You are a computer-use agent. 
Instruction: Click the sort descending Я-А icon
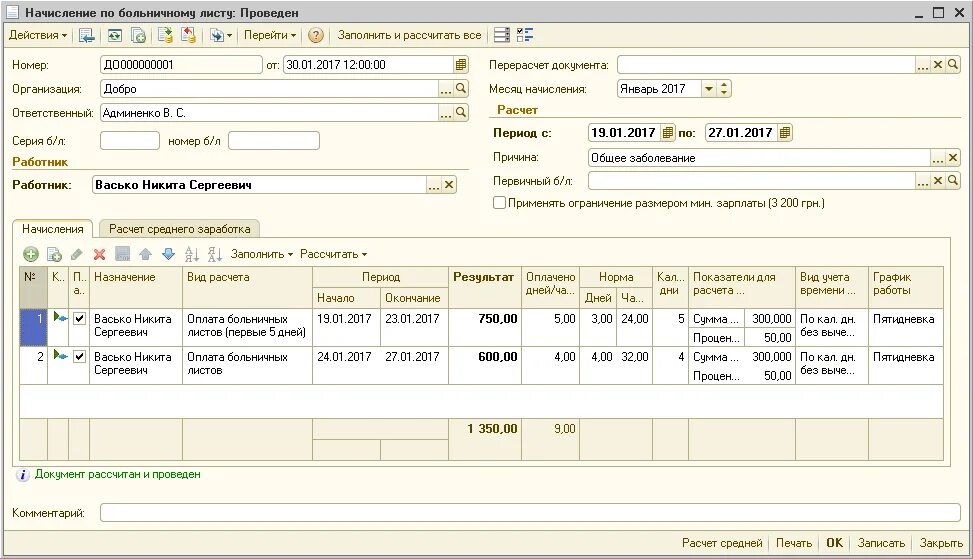(215, 254)
